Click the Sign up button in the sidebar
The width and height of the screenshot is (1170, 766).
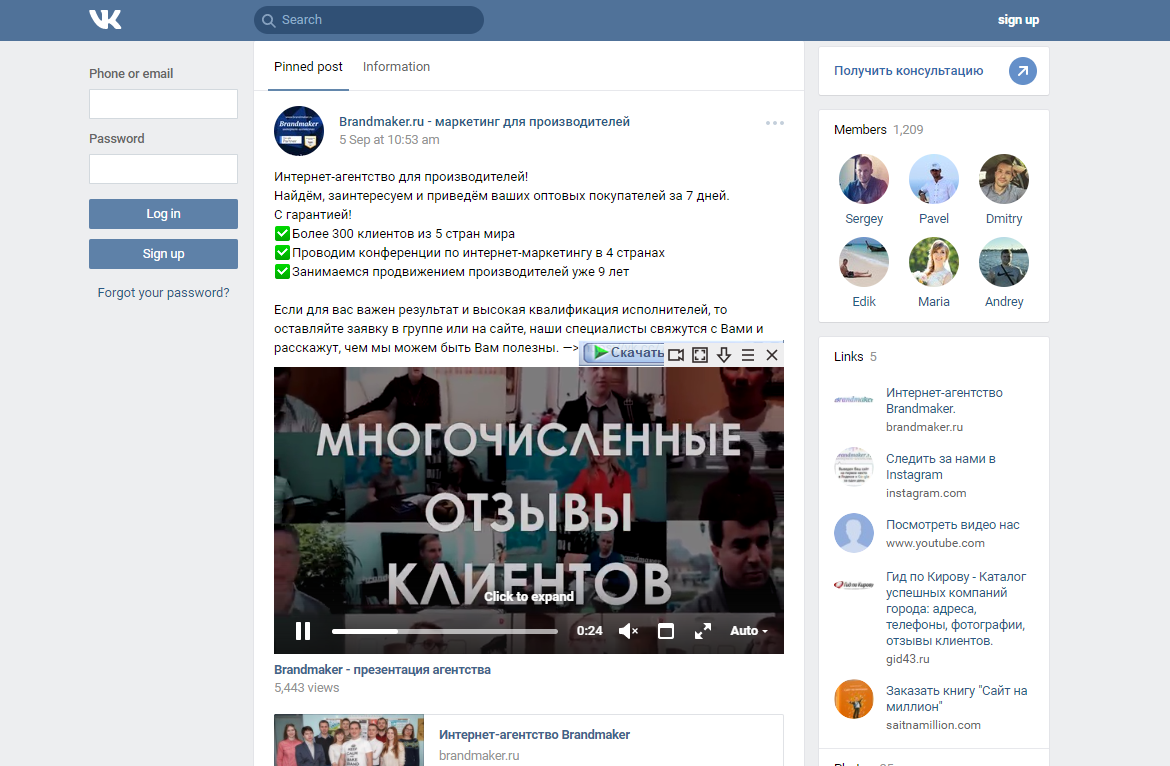(163, 254)
